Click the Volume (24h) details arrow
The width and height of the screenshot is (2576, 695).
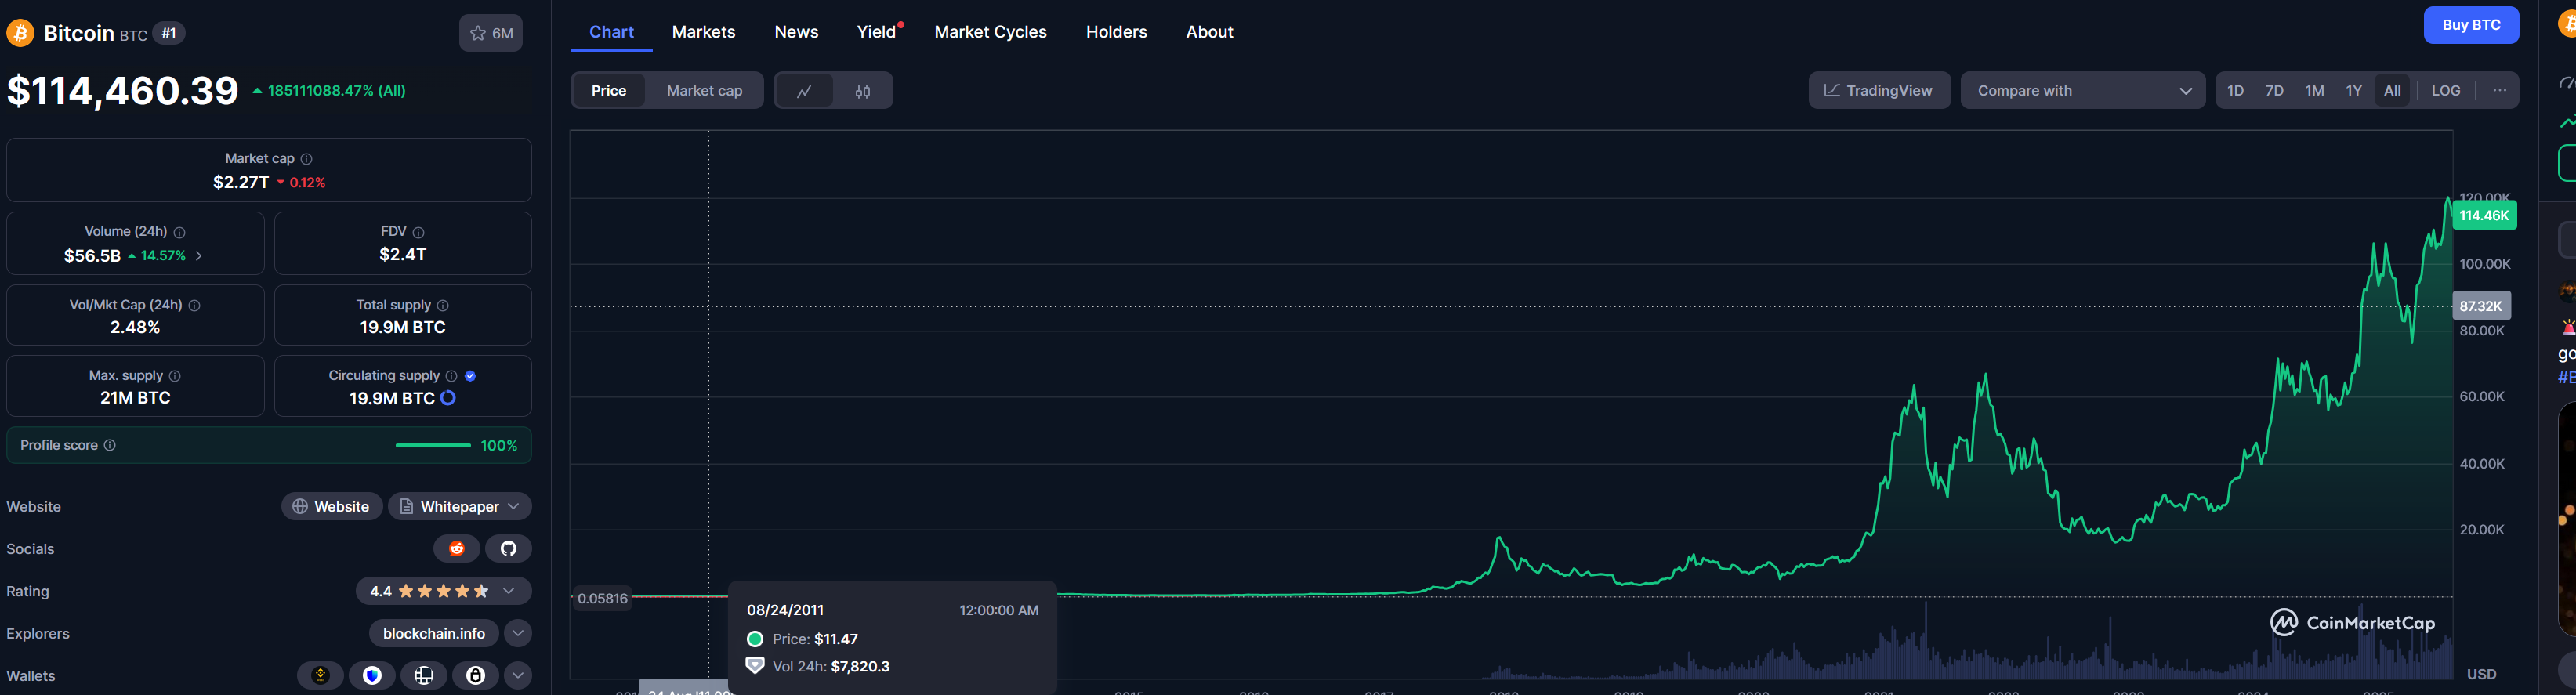199,256
